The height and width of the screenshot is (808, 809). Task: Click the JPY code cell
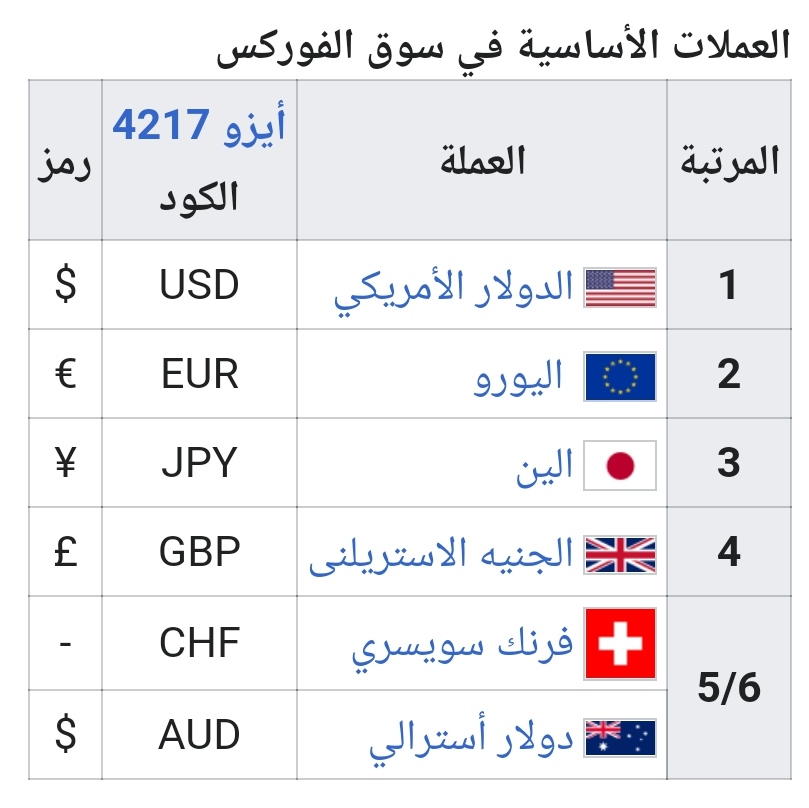tap(199, 464)
